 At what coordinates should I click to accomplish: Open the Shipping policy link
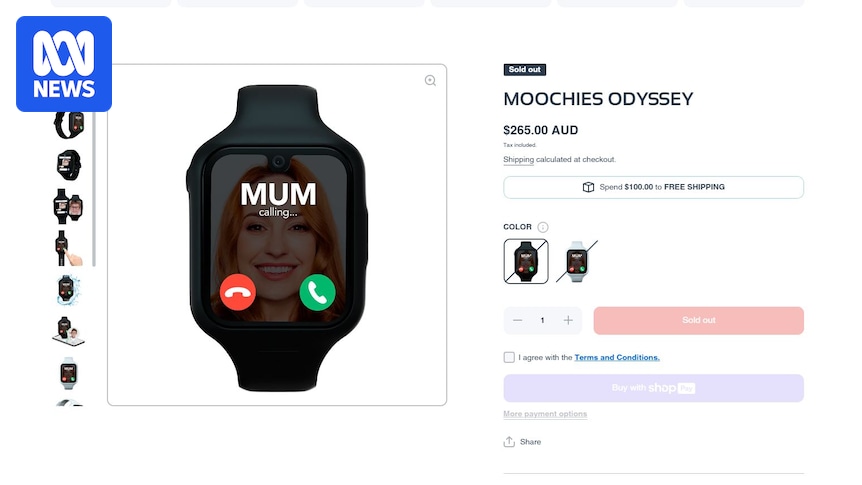(518, 159)
